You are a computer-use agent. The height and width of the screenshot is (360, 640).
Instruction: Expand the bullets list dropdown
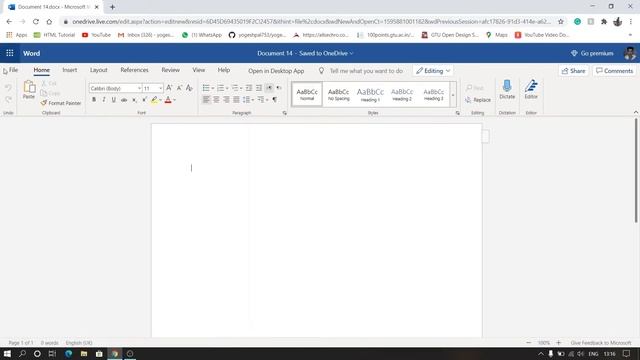pyautogui.click(x=213, y=88)
